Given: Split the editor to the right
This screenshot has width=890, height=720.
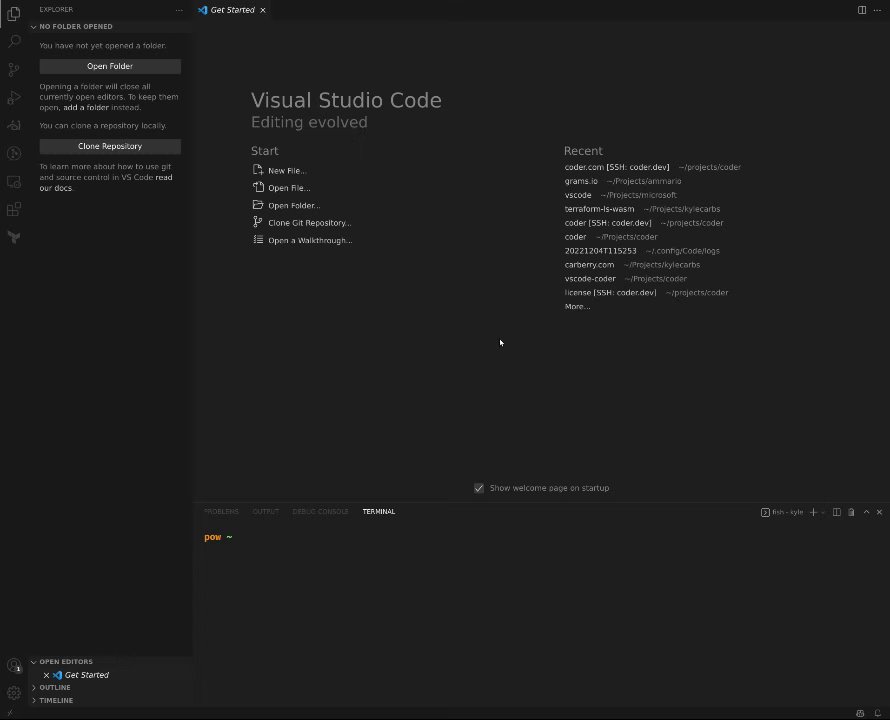Looking at the screenshot, I should pyautogui.click(x=862, y=10).
